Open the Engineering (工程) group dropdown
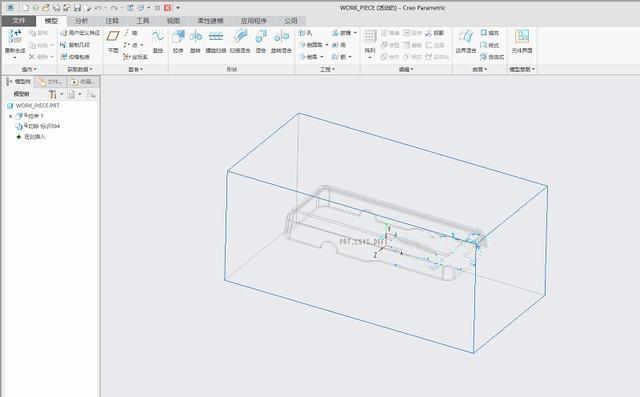The width and height of the screenshot is (640, 397). tap(327, 69)
